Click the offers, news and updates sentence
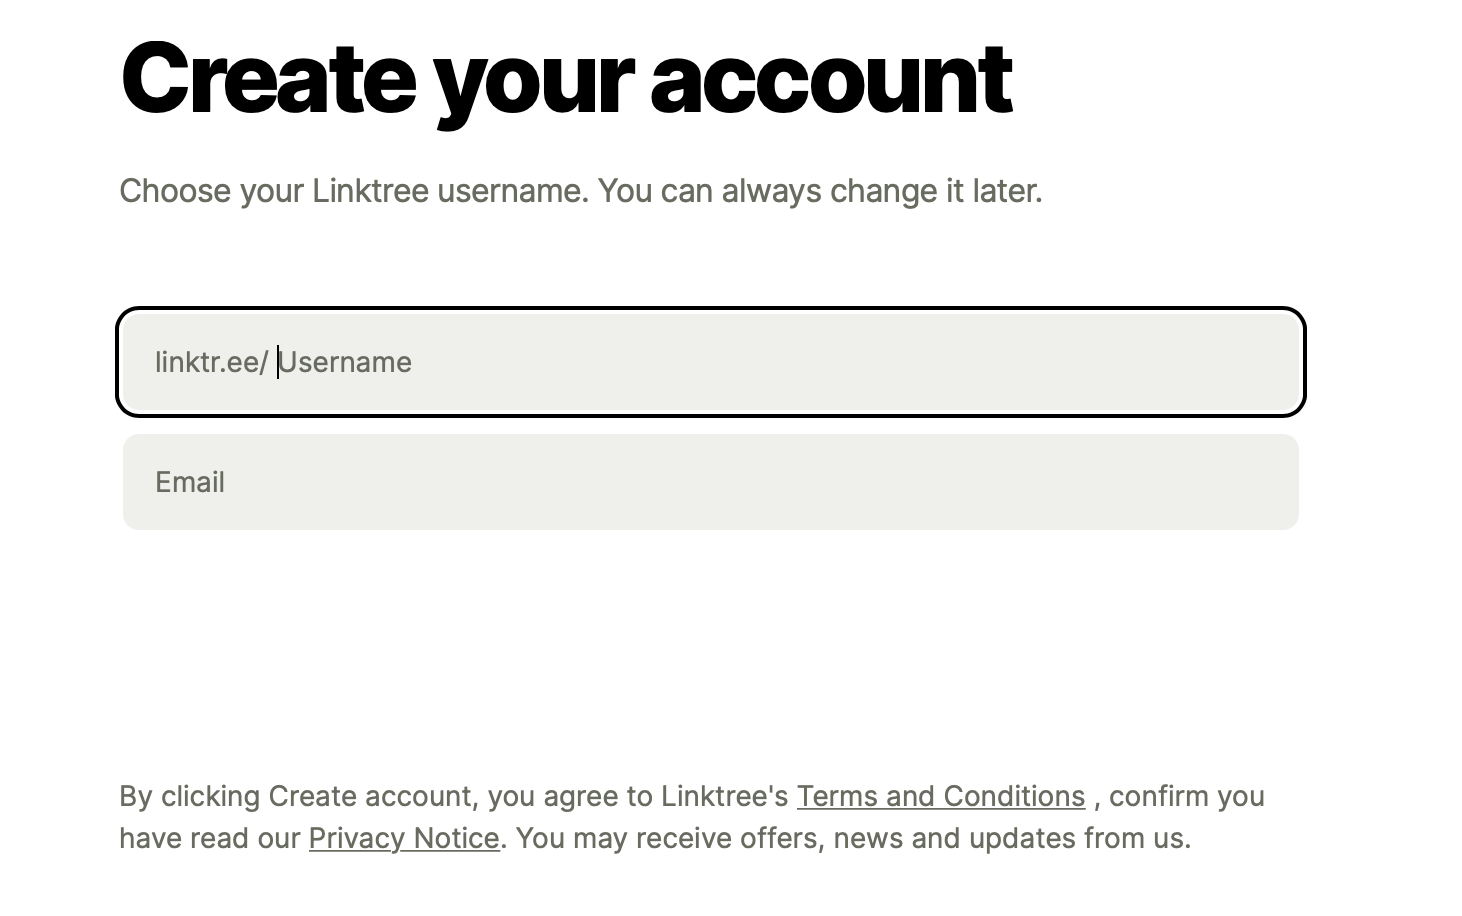Screen dimensions: 1462x916 (x=853, y=838)
